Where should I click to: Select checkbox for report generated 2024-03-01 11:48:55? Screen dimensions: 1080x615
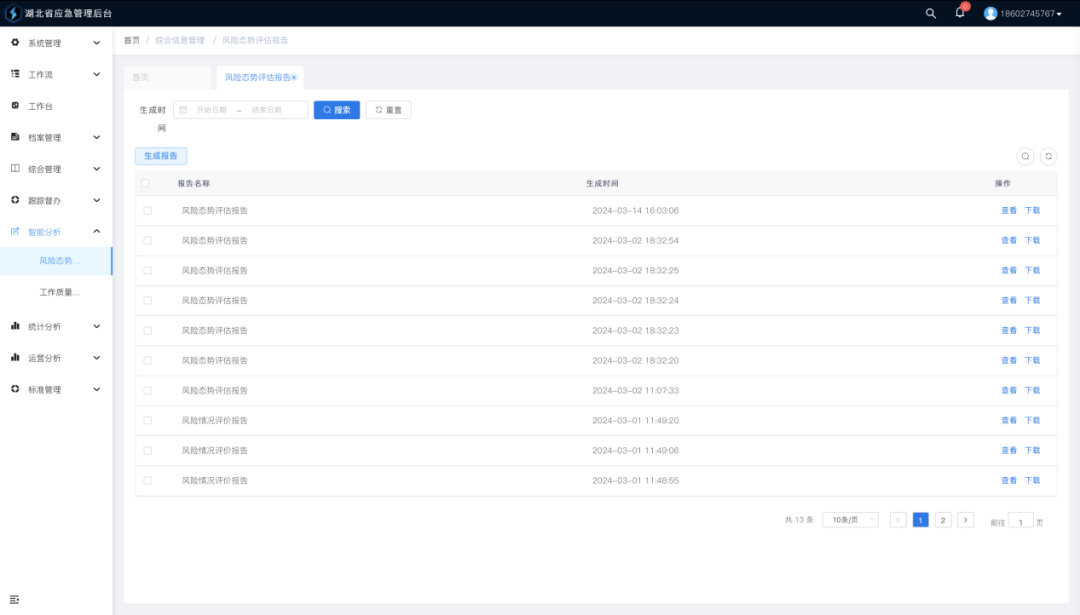pos(147,481)
